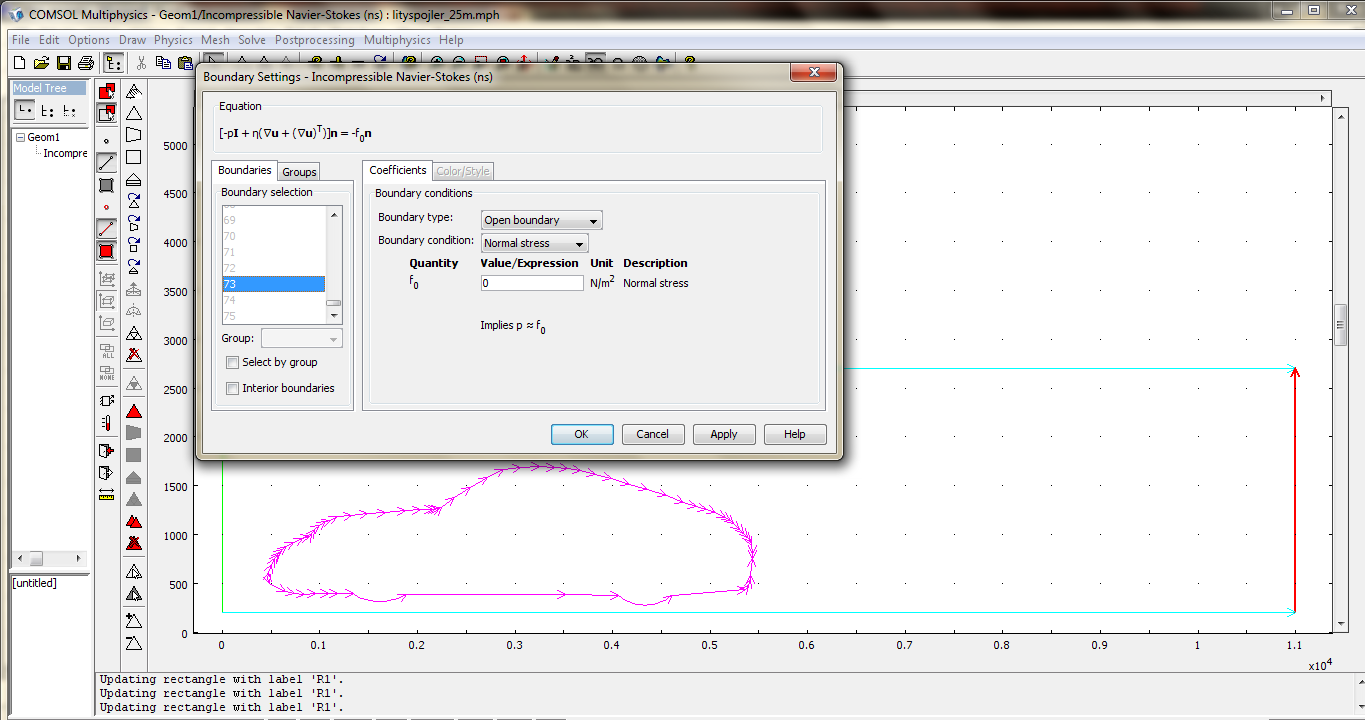Screen dimensions: 1365x720
Task: Click the Copy icon in main toolbar
Action: tap(163, 63)
